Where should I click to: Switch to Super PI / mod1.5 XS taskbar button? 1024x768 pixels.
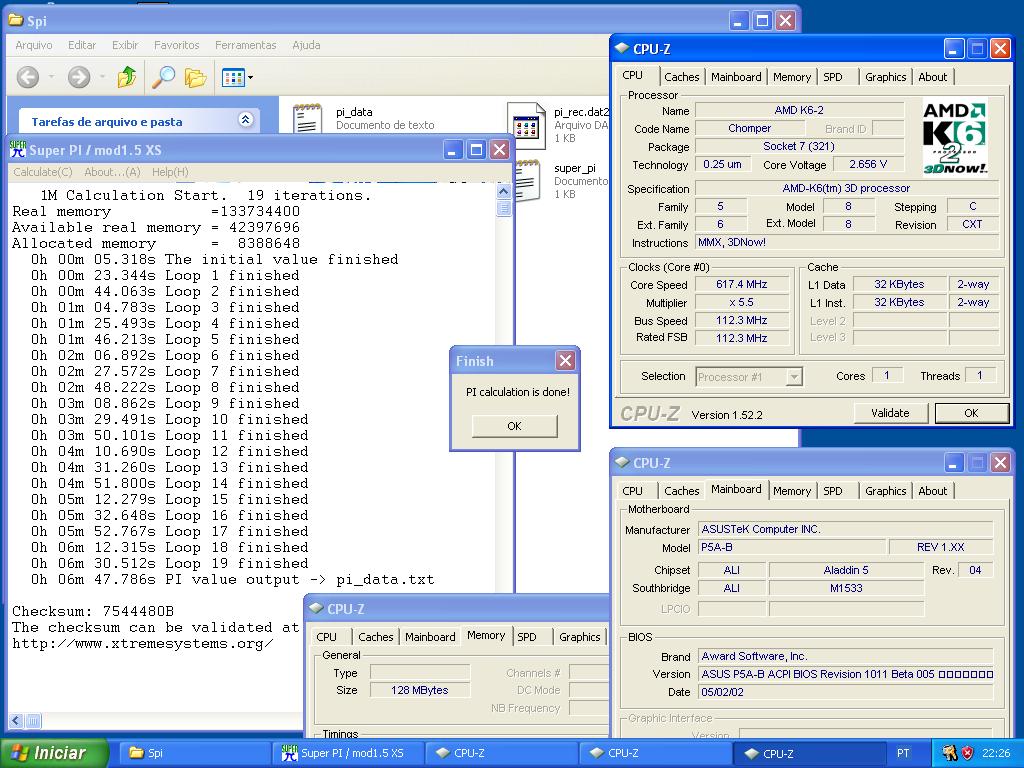point(351,753)
